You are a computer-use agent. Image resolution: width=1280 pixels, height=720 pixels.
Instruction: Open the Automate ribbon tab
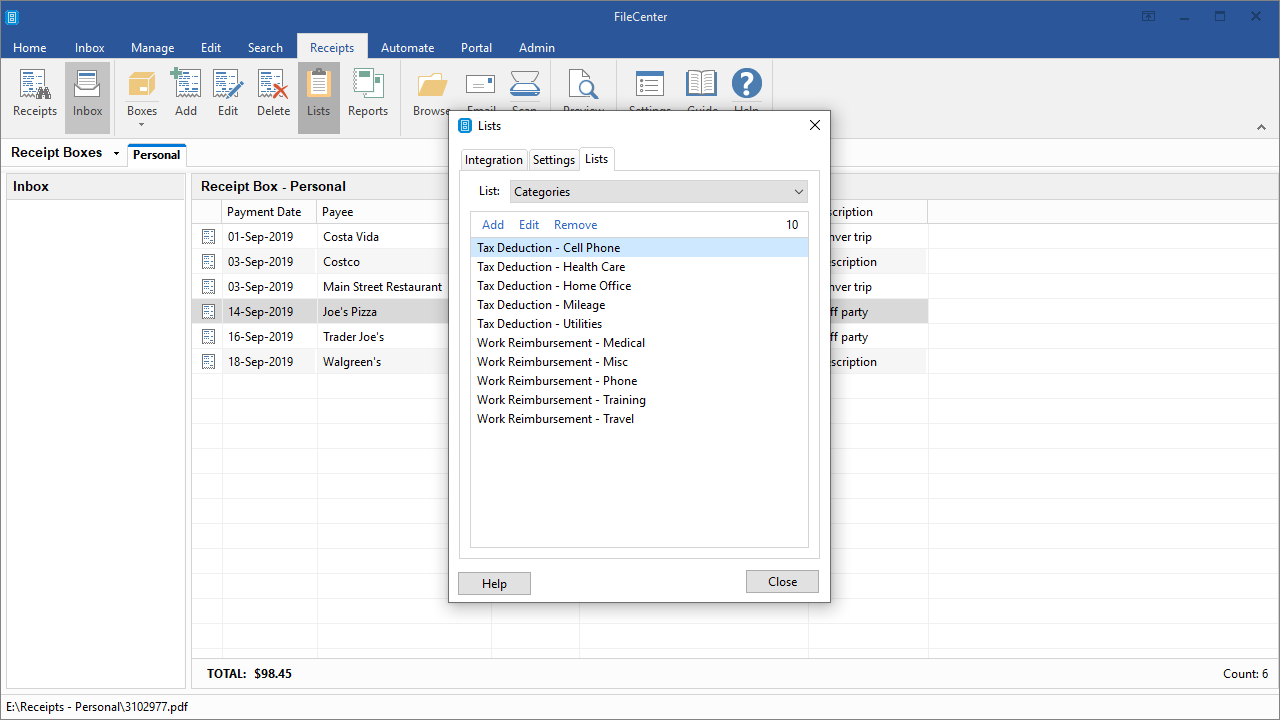pyautogui.click(x=407, y=47)
